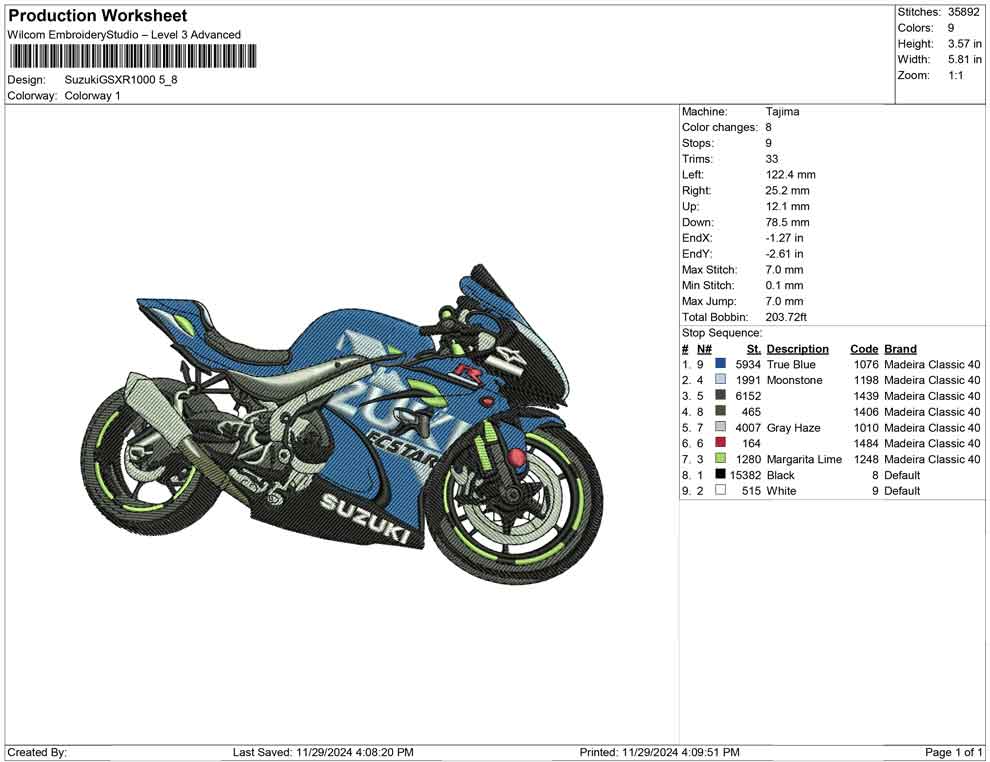Click the 'Printed: 11/29/2024 4:09:51 PM' footer
Viewport: 990px width, 762px height.
(x=659, y=752)
